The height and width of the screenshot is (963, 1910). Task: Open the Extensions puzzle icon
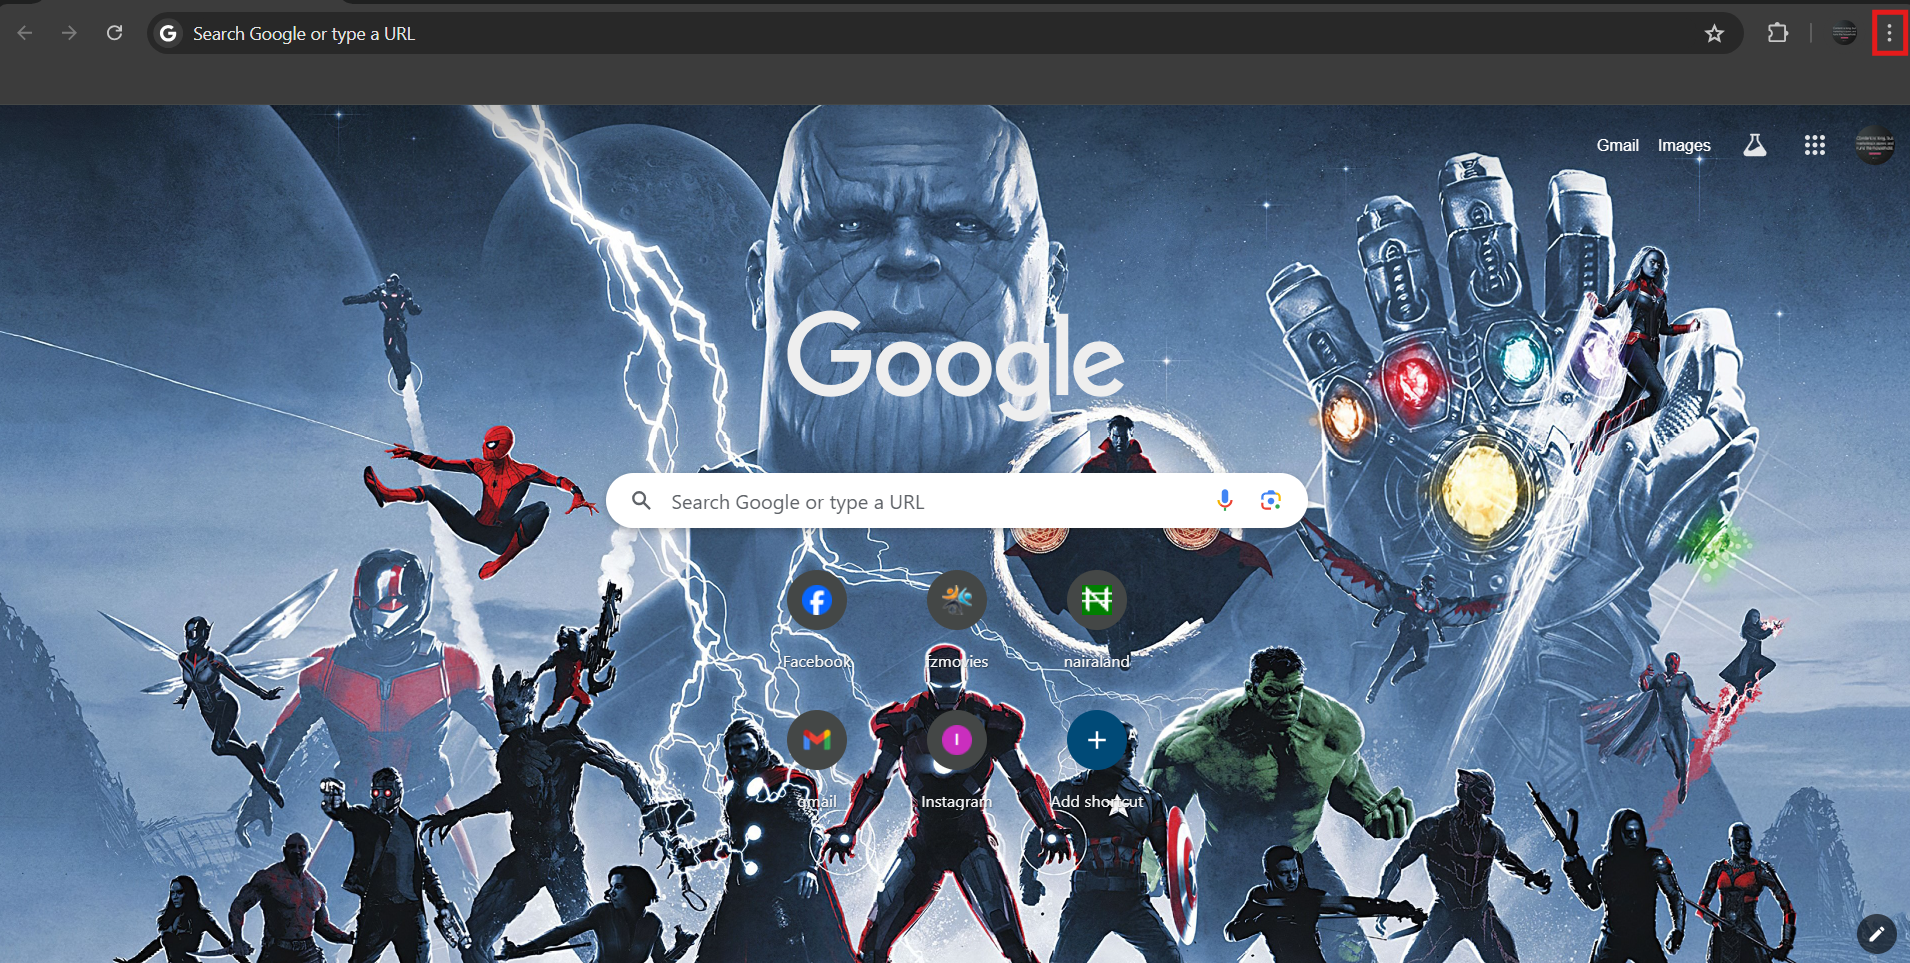coord(1777,33)
